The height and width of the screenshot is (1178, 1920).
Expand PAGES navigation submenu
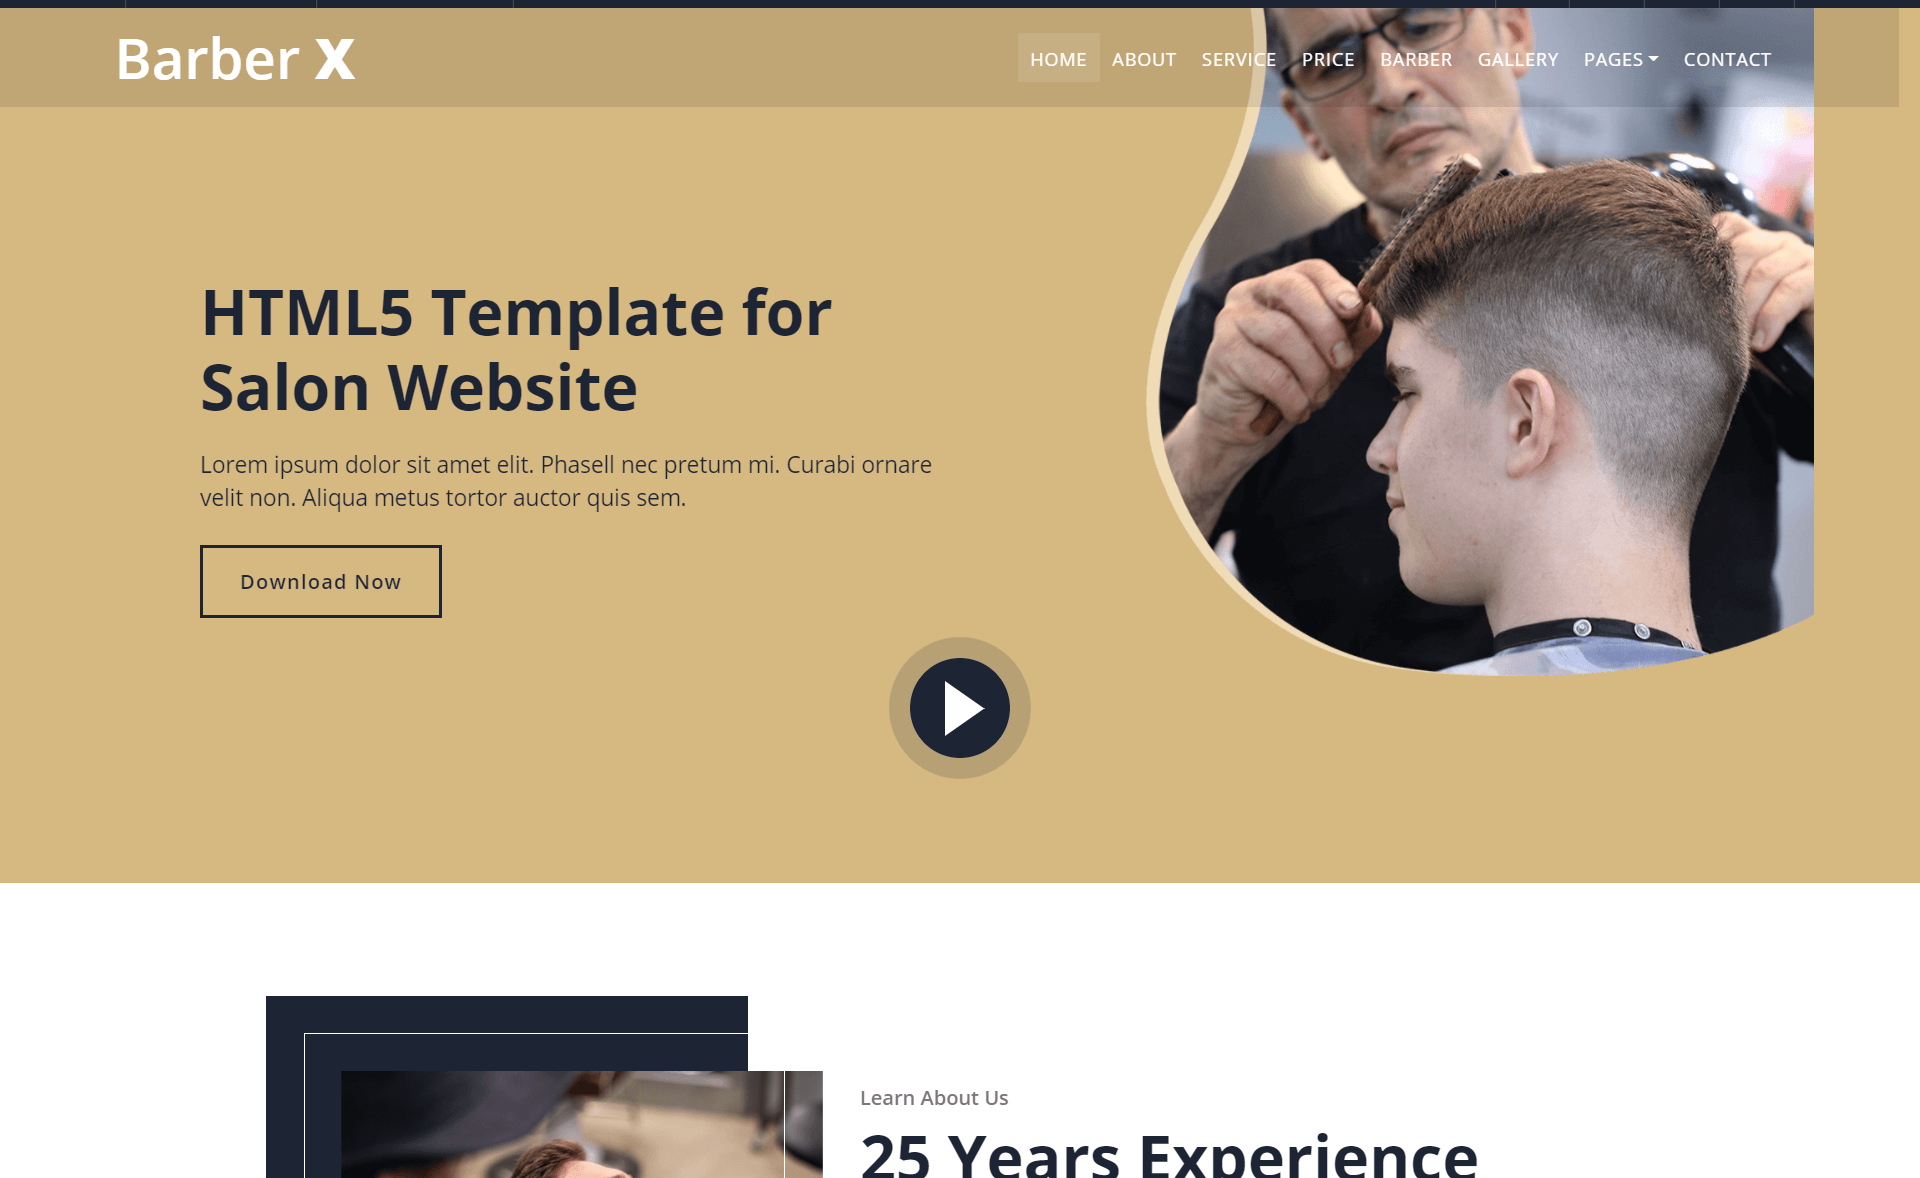click(1621, 58)
